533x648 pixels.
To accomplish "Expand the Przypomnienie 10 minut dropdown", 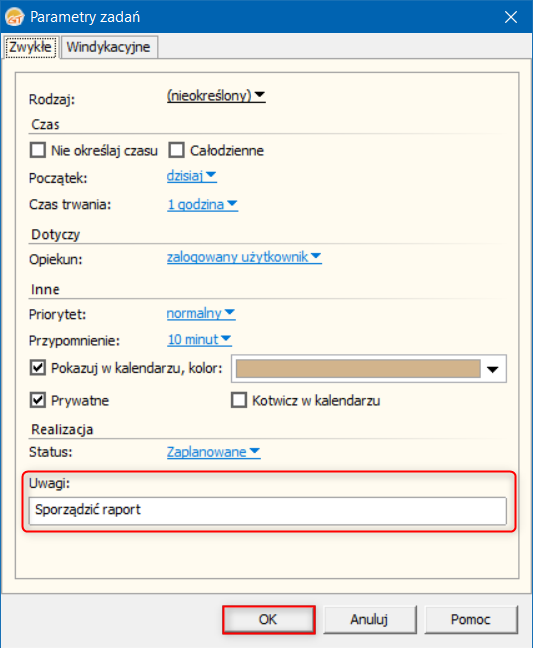I will coord(199,339).
